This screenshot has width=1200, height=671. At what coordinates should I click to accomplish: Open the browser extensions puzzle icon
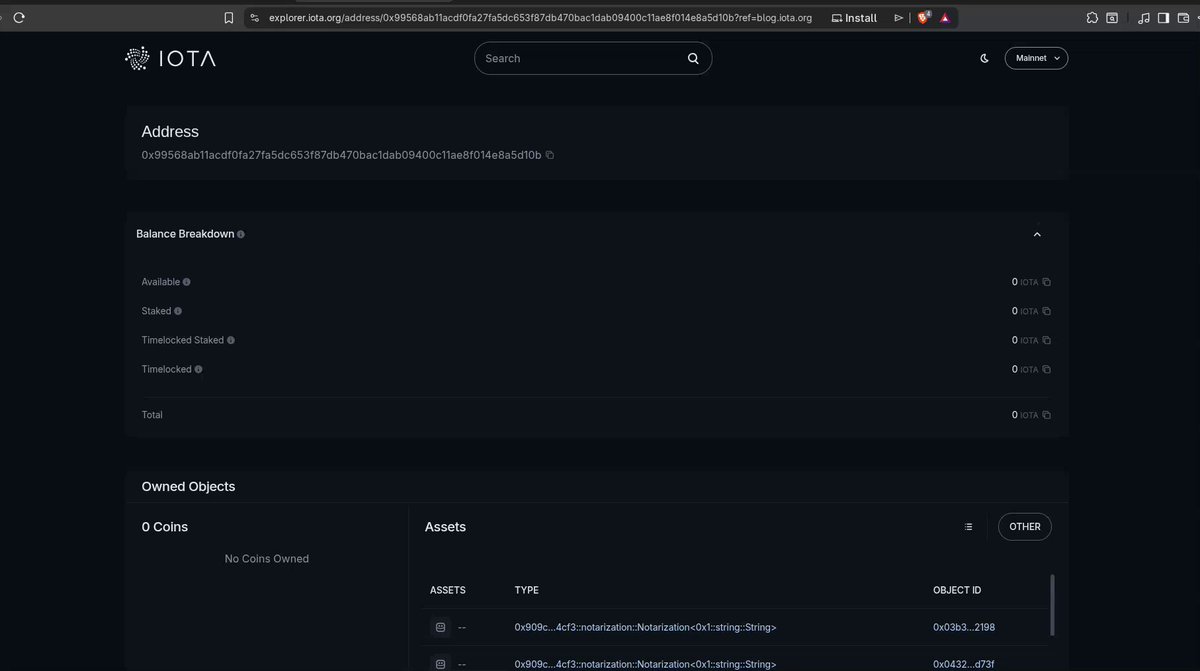(1091, 18)
